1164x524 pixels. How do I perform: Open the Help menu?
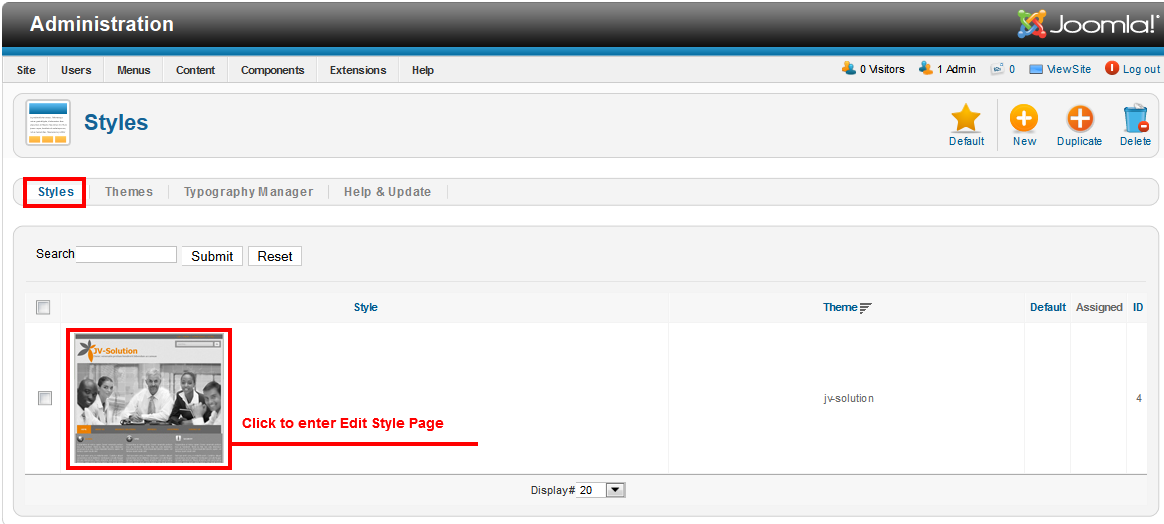pos(422,70)
